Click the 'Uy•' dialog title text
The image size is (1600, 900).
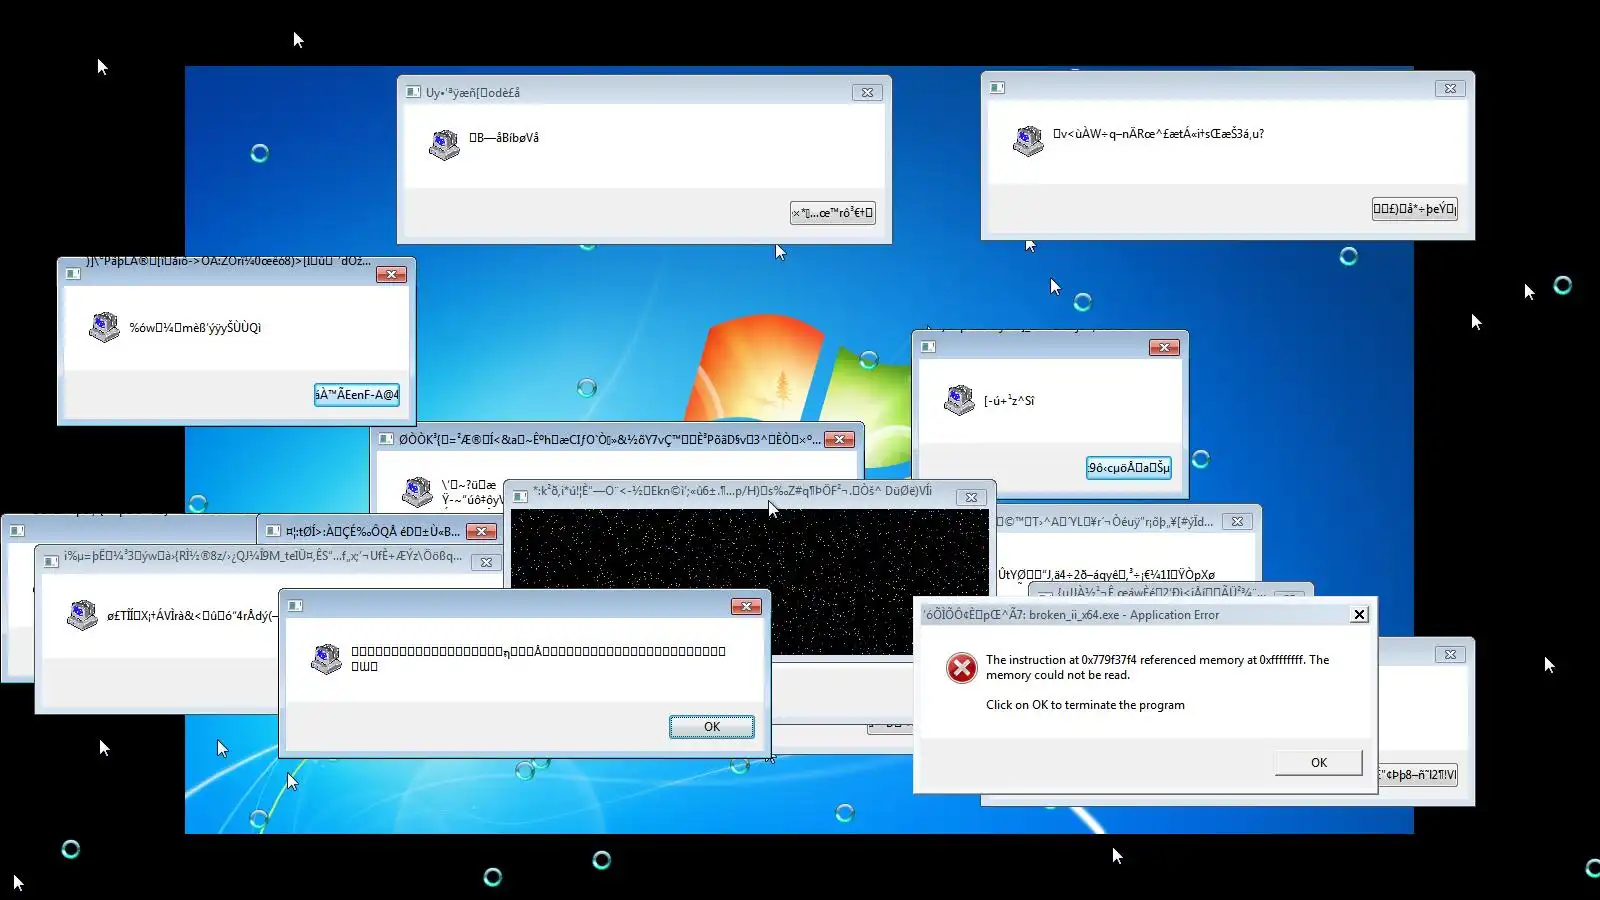(473, 93)
